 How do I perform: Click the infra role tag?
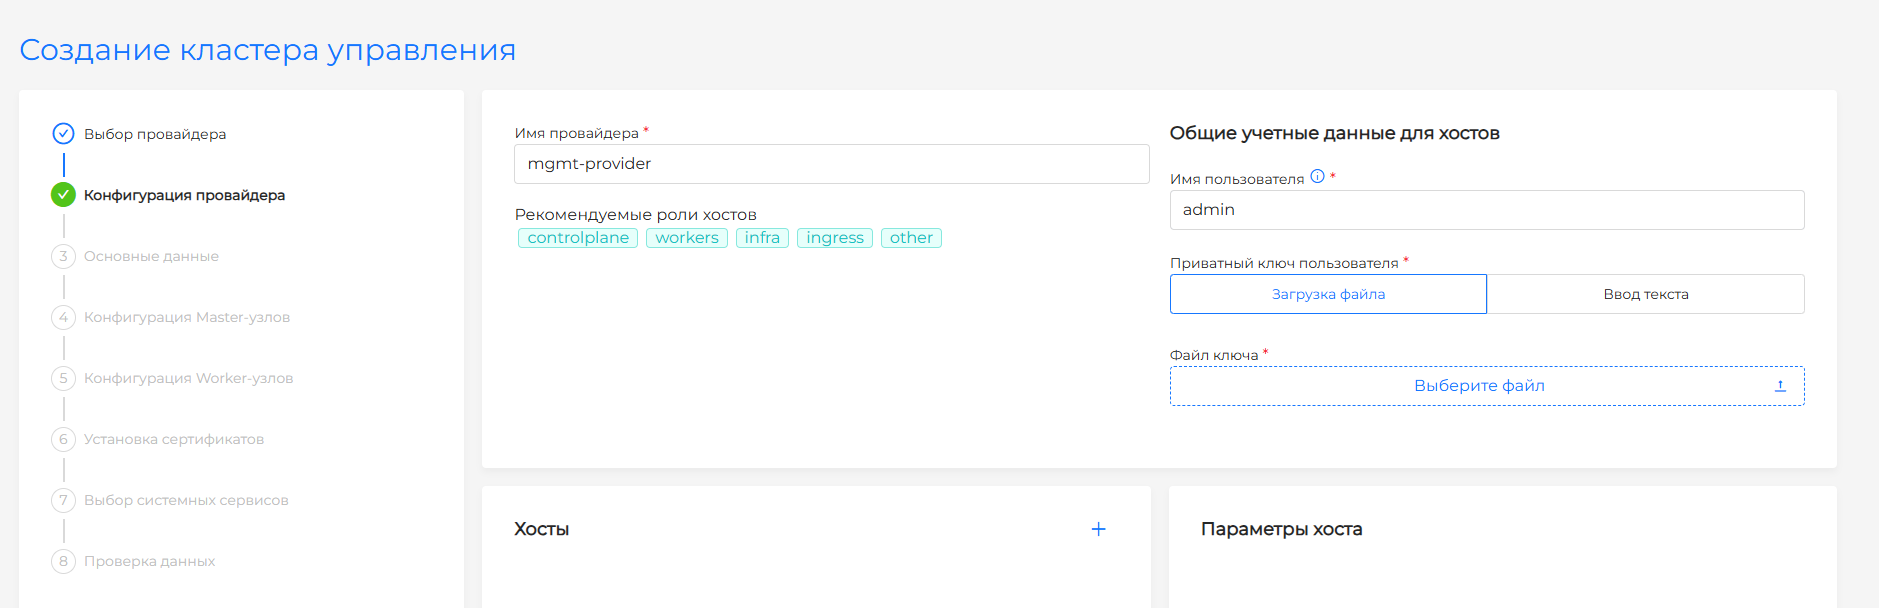(762, 238)
